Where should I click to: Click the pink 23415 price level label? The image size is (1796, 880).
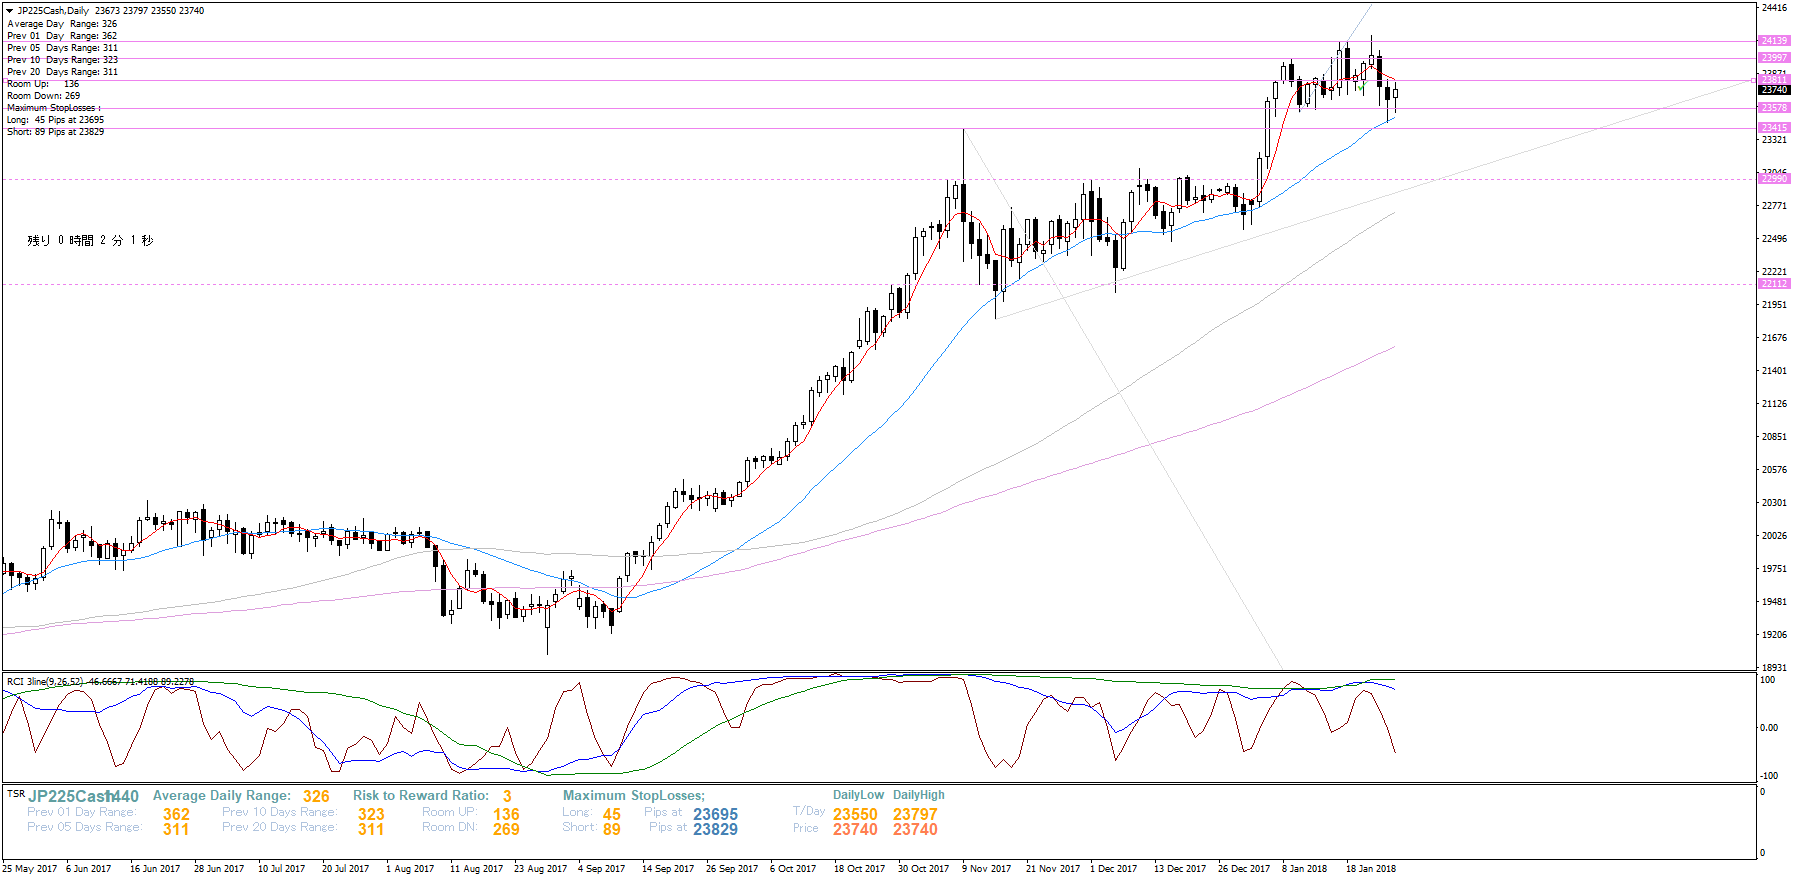pyautogui.click(x=1774, y=128)
